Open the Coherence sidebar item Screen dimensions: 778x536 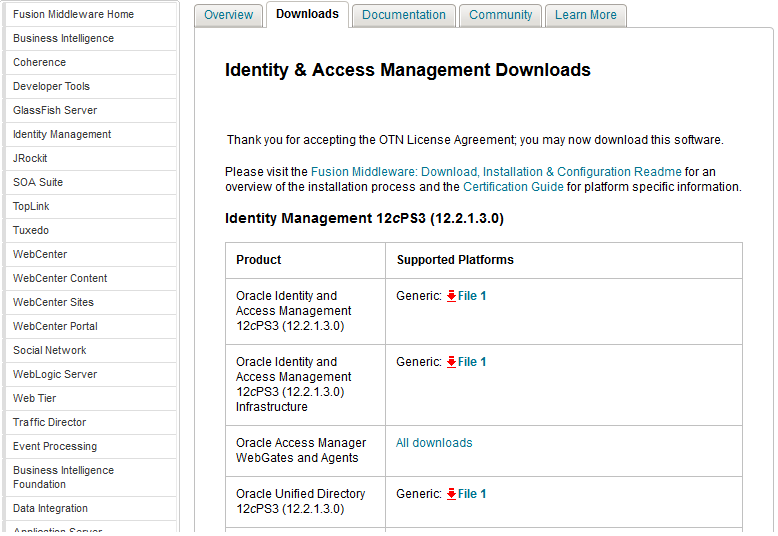(x=39, y=62)
